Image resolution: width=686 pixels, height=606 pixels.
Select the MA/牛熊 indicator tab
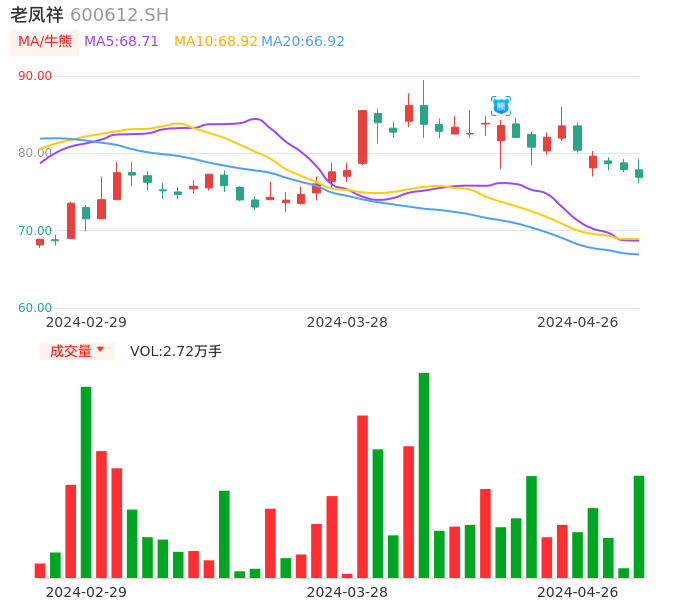[x=44, y=42]
